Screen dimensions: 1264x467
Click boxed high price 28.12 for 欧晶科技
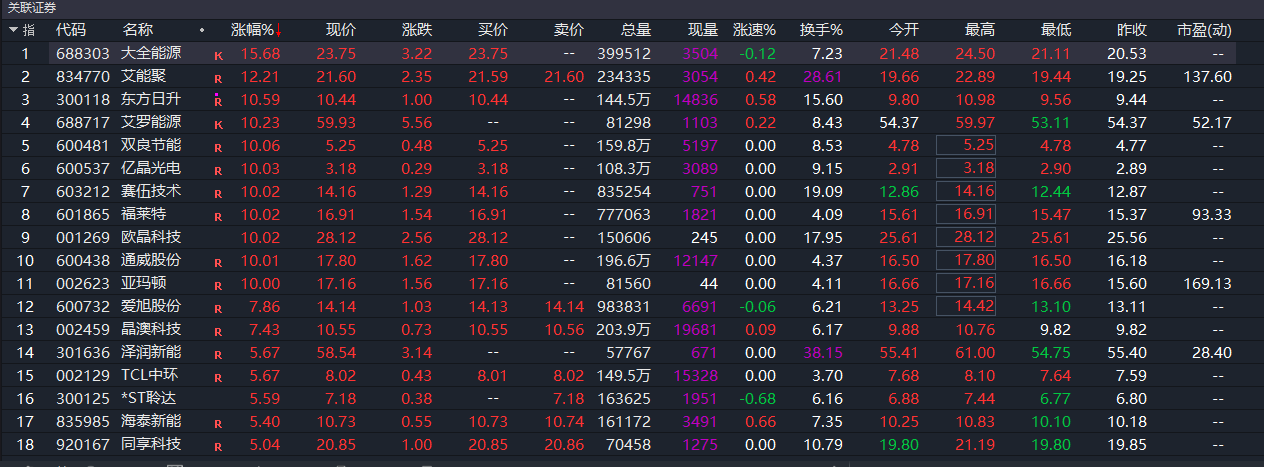tap(966, 237)
